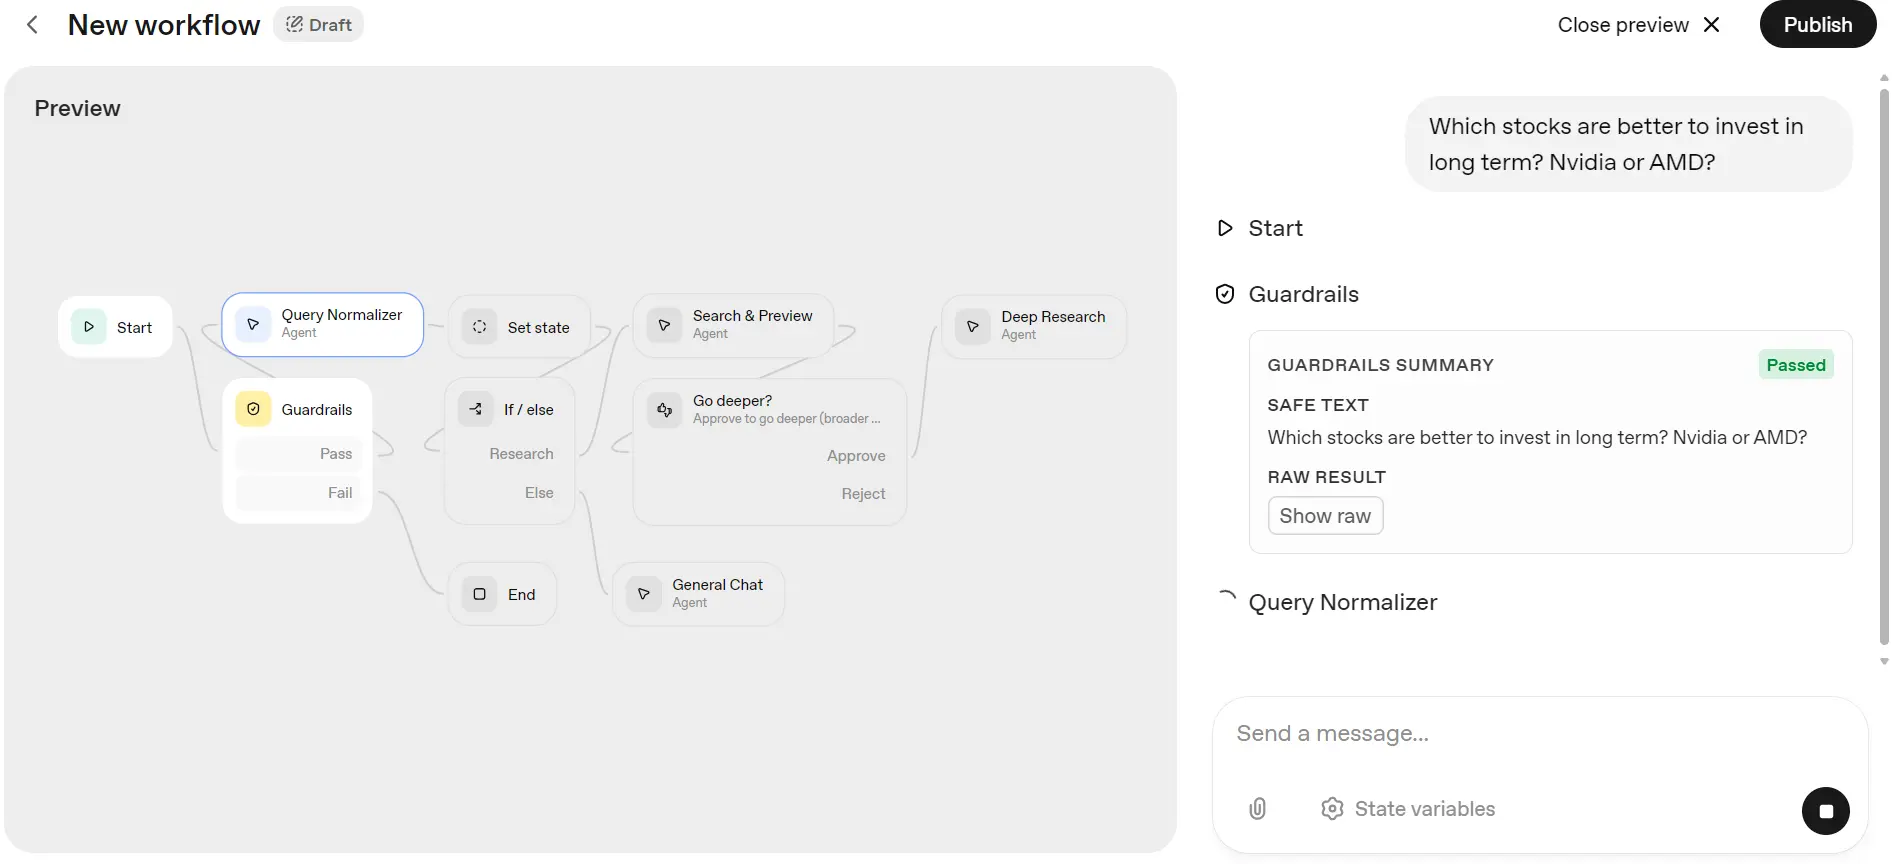Image resolution: width=1892 pixels, height=864 pixels.
Task: Show raw guardrails result
Action: point(1325,516)
